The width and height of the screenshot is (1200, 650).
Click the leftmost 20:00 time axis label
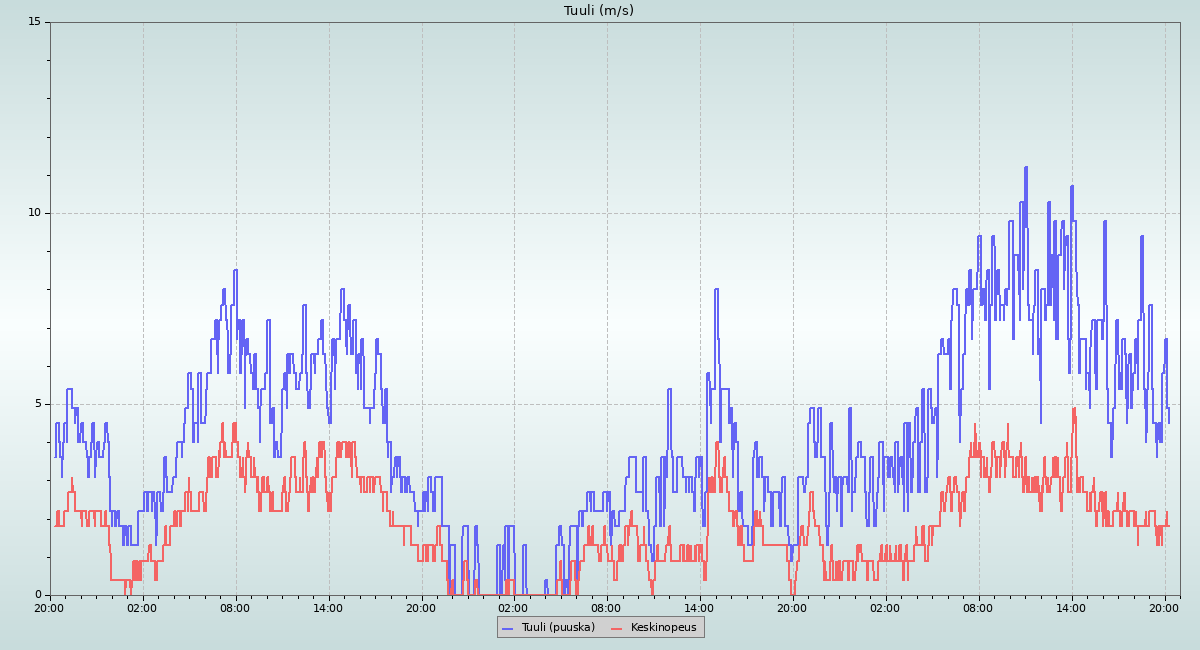click(49, 607)
